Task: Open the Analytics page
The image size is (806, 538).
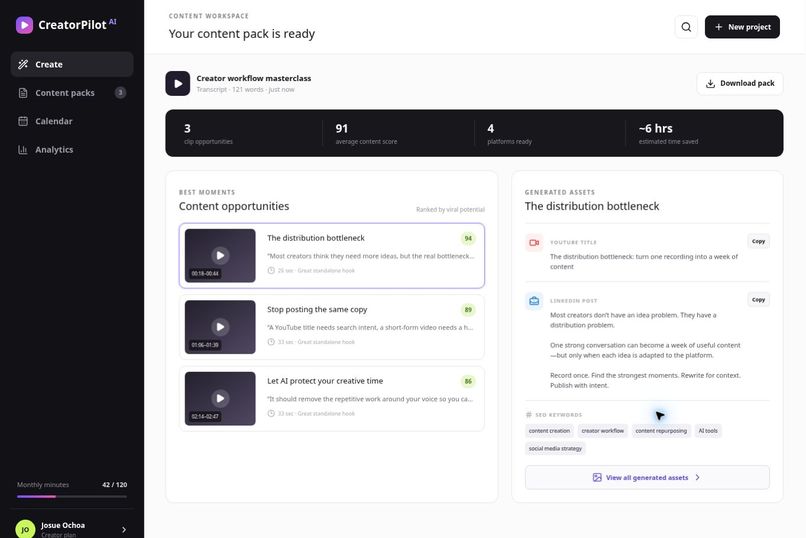Action: [x=71, y=150]
